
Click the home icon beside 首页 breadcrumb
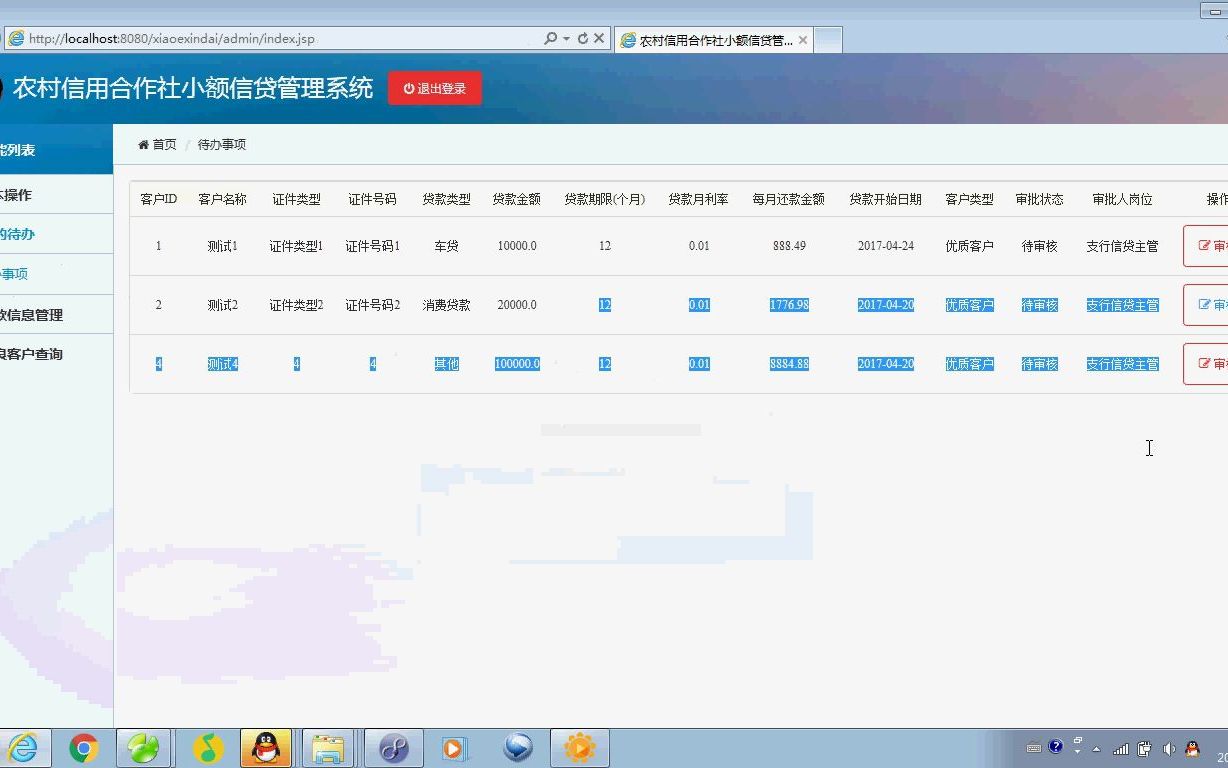142,144
